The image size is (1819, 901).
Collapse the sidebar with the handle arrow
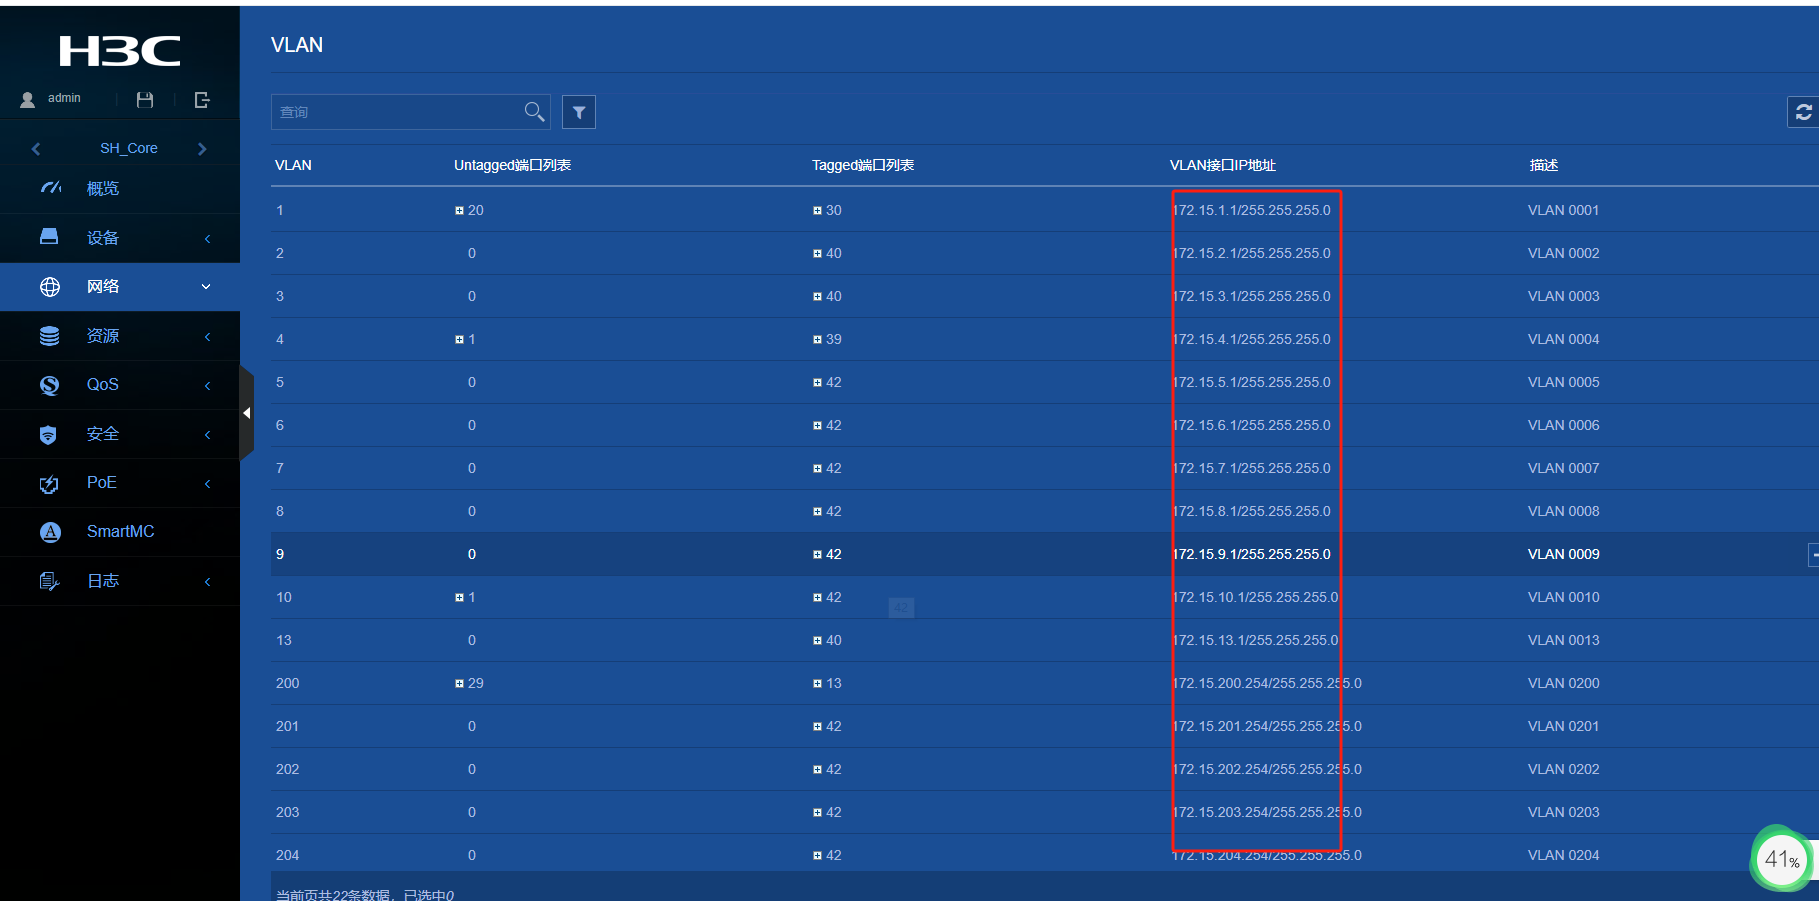coord(246,412)
